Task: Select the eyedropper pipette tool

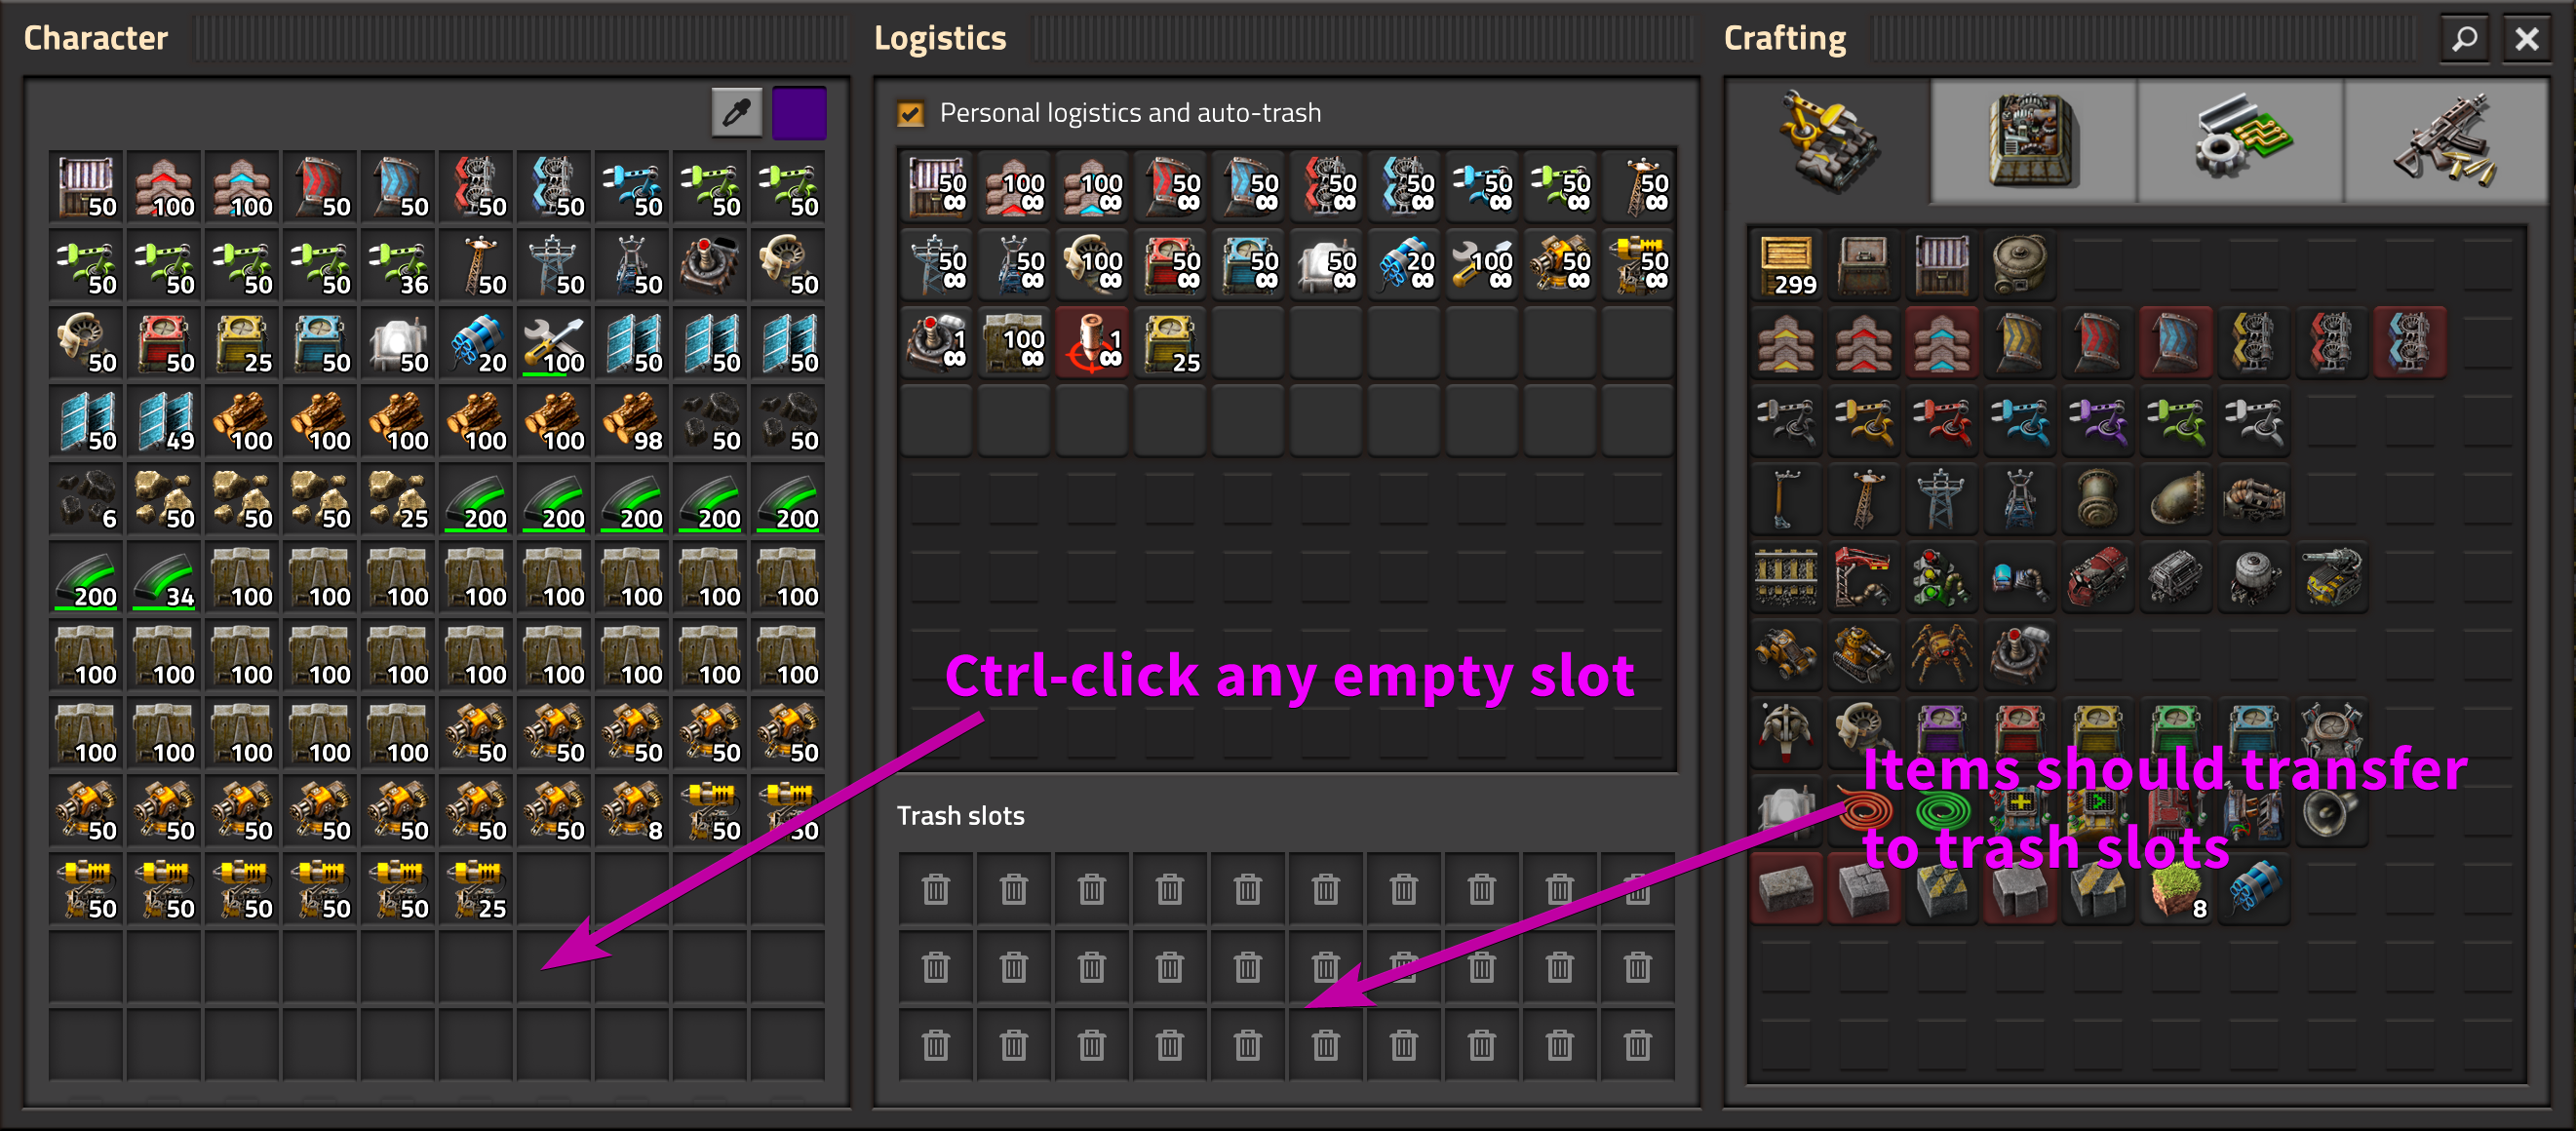Action: coord(737,113)
